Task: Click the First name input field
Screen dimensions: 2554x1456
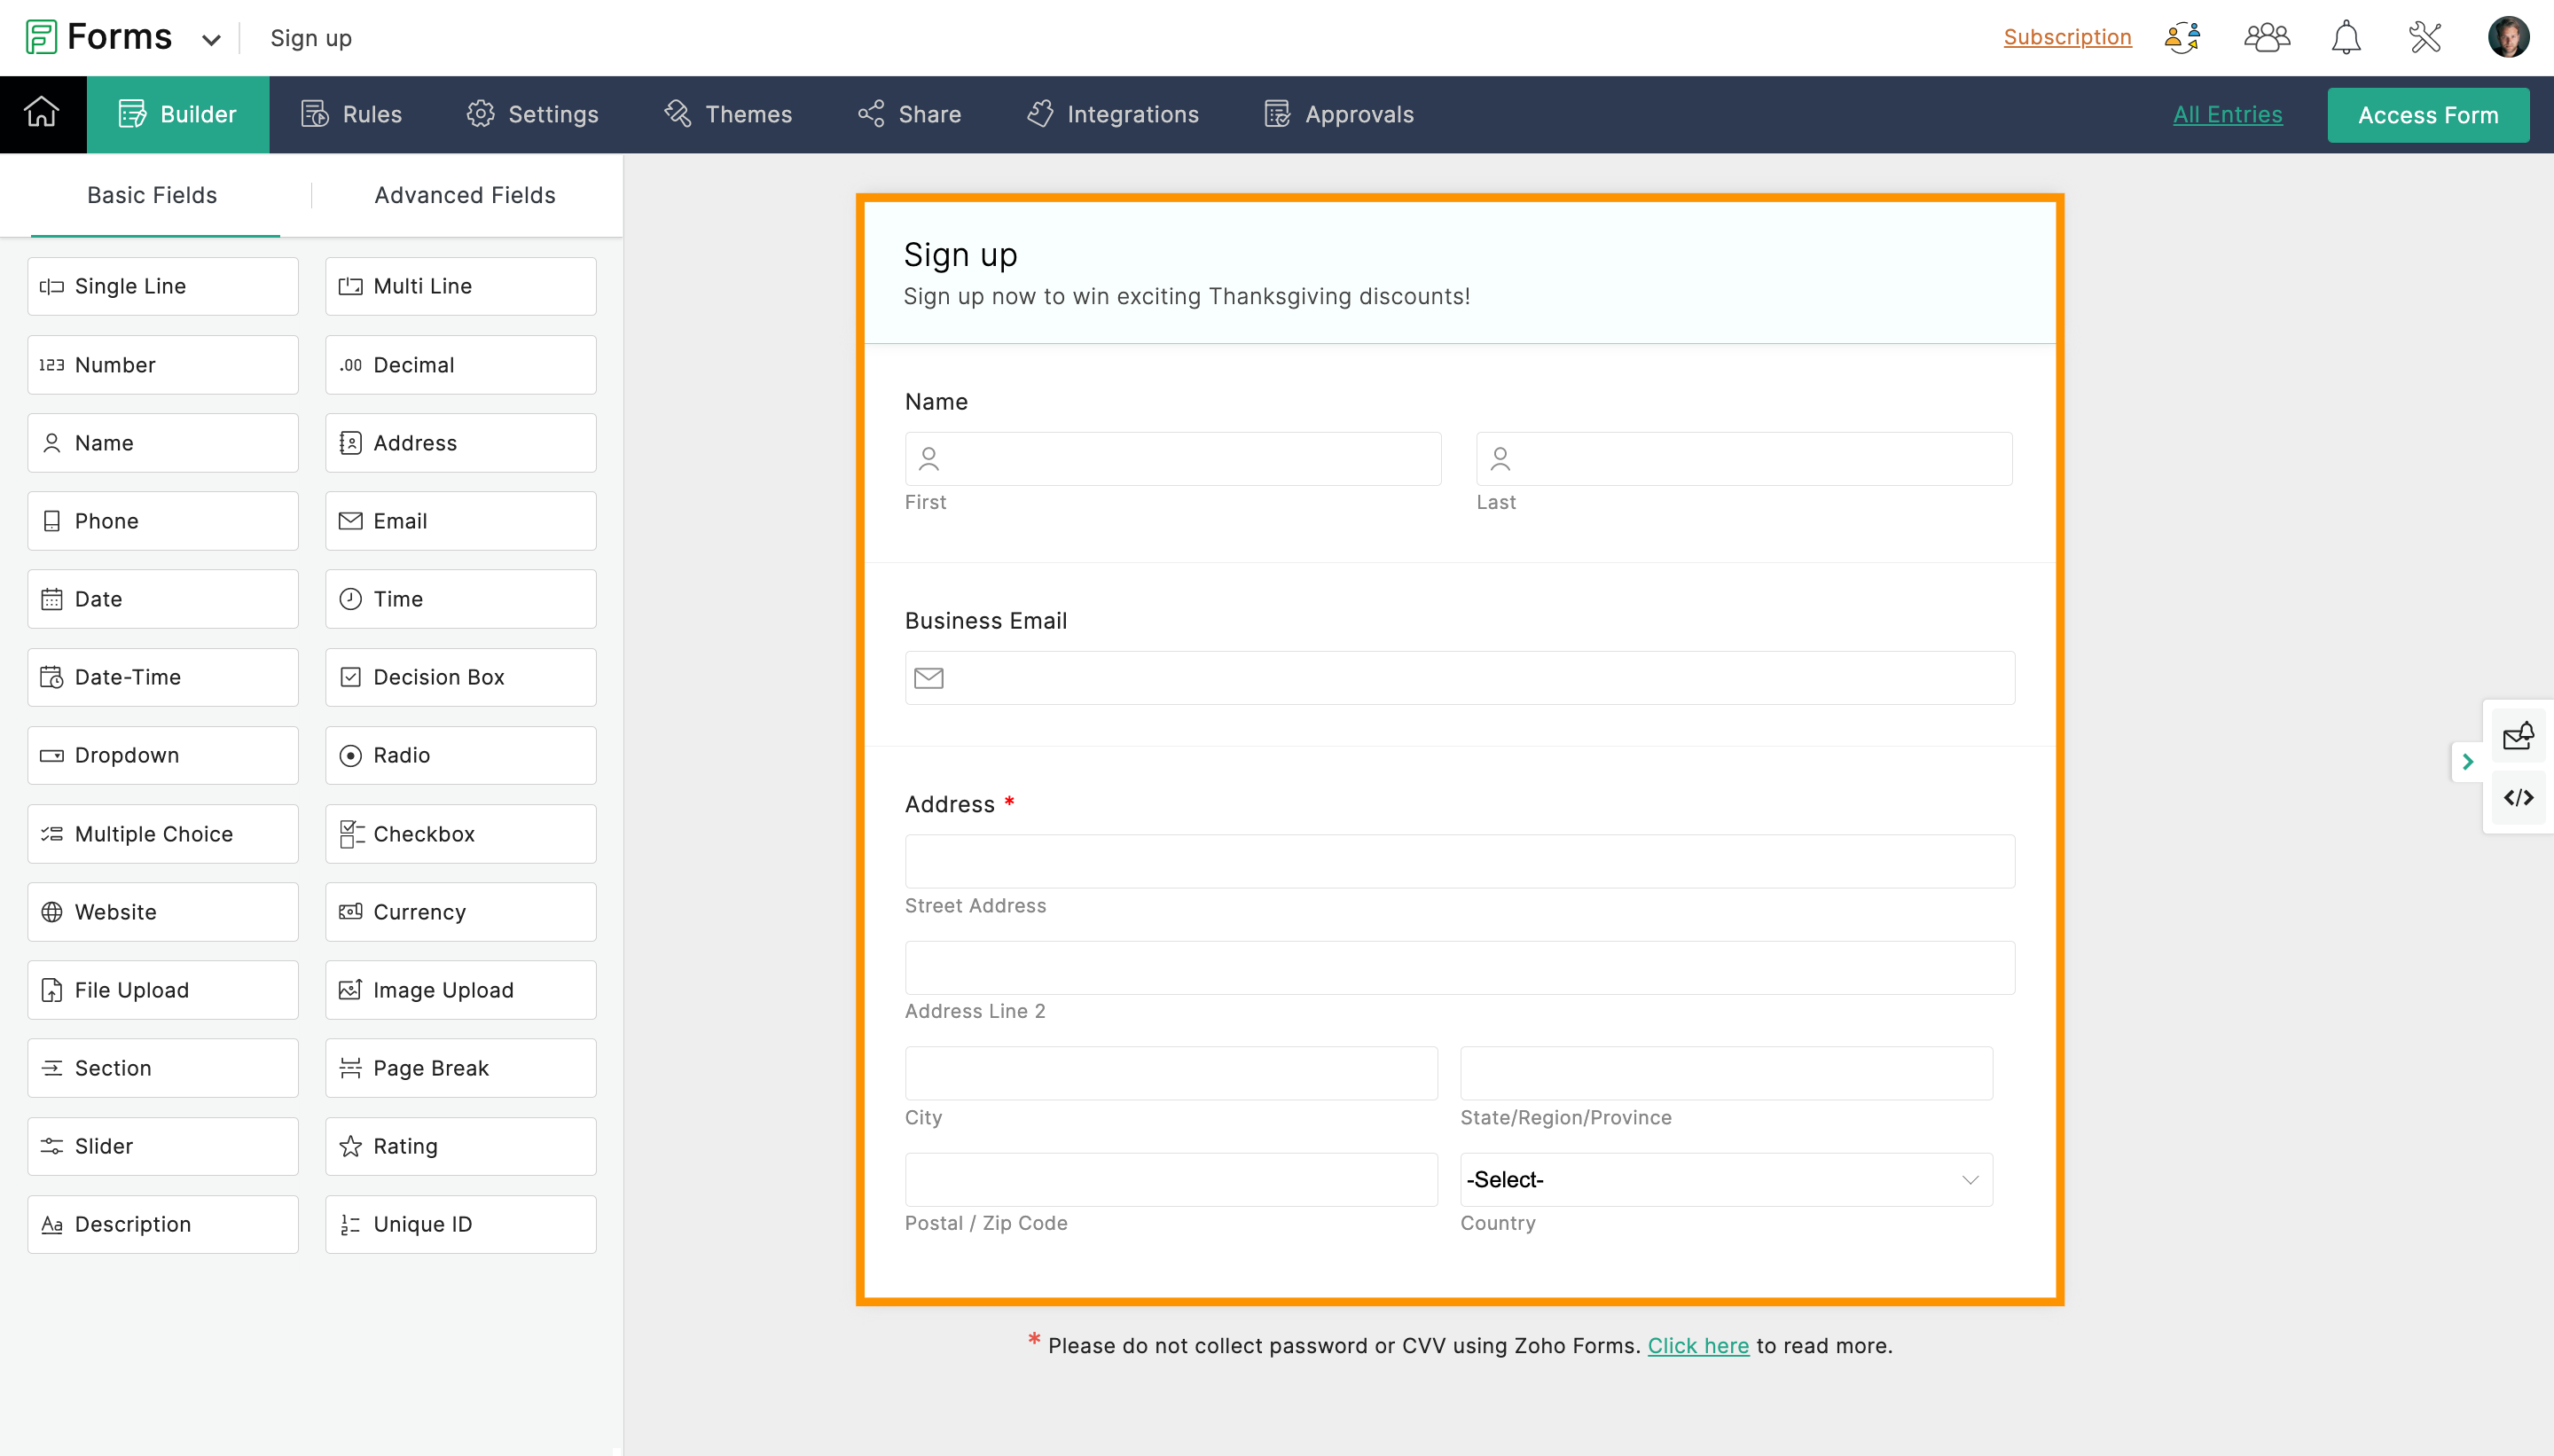Action: [x=1171, y=459]
